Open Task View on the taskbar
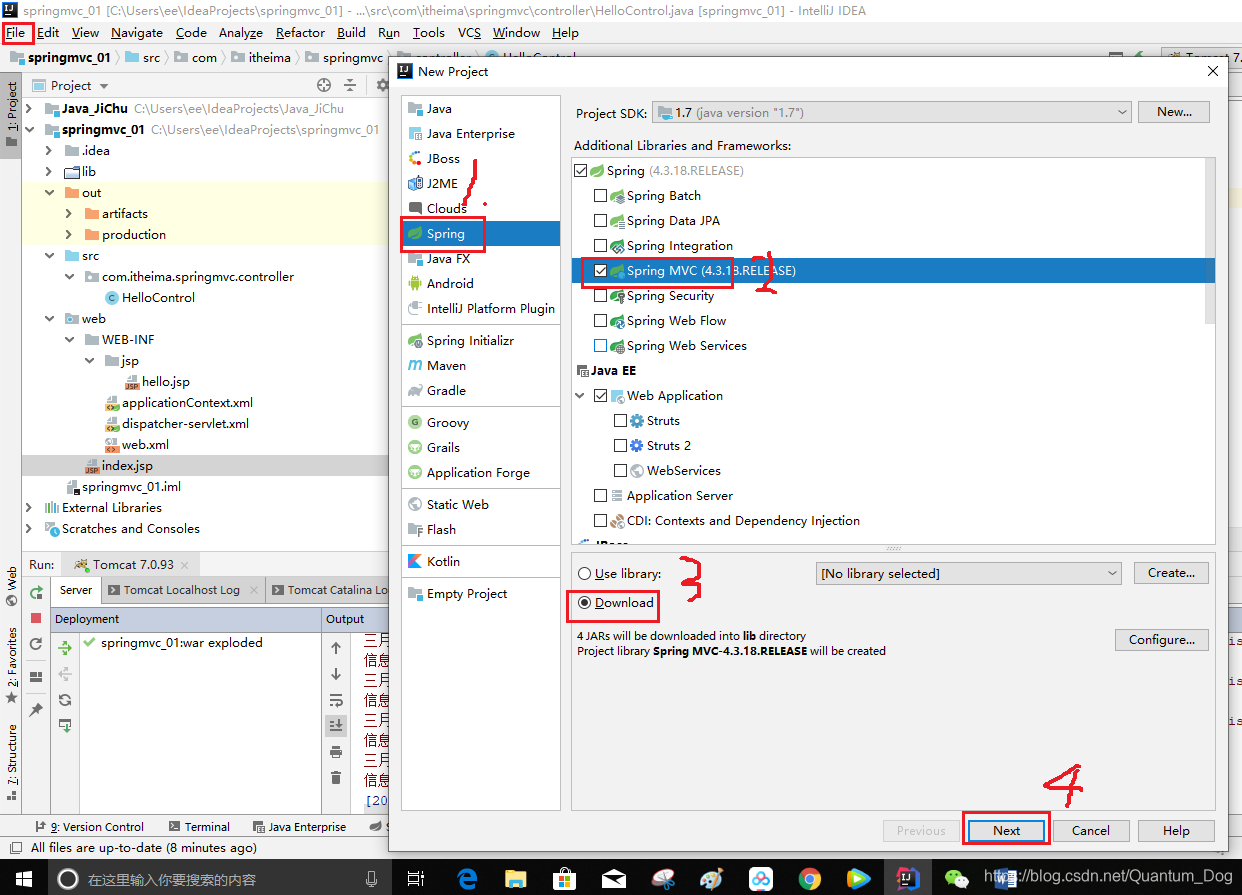This screenshot has width=1242, height=895. pos(418,879)
